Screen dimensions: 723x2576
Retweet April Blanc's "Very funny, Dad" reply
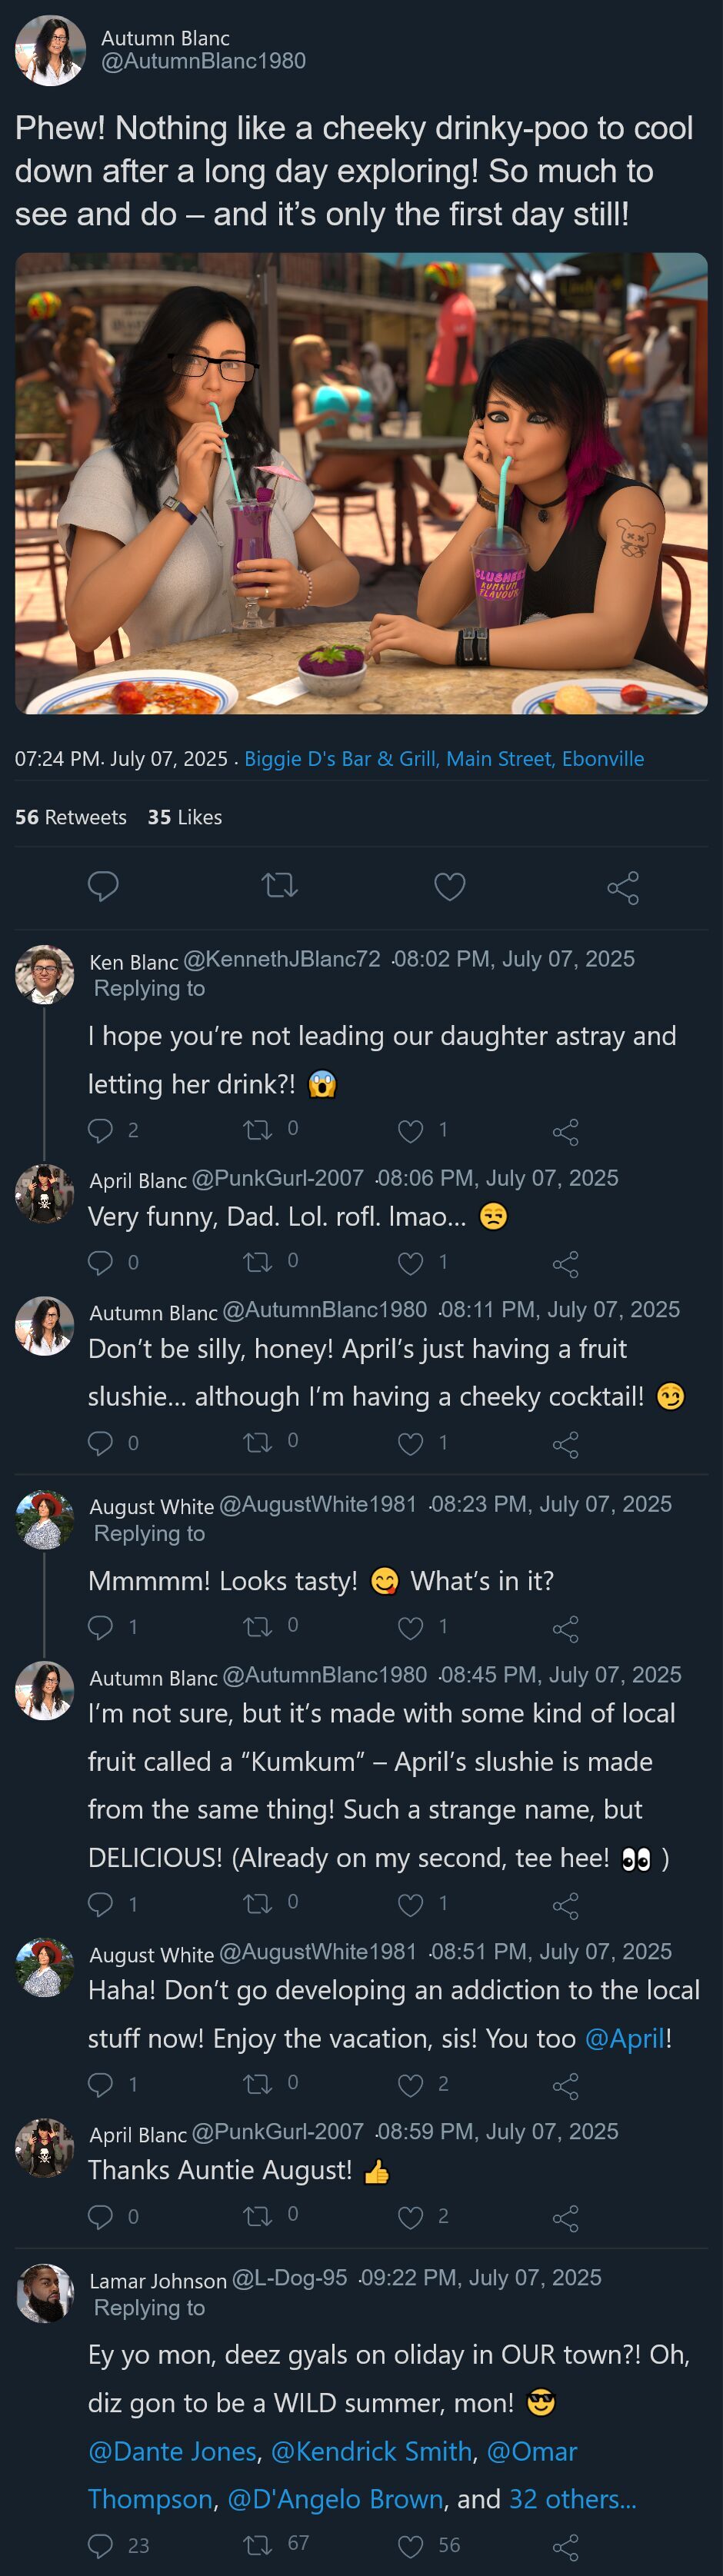(257, 1262)
